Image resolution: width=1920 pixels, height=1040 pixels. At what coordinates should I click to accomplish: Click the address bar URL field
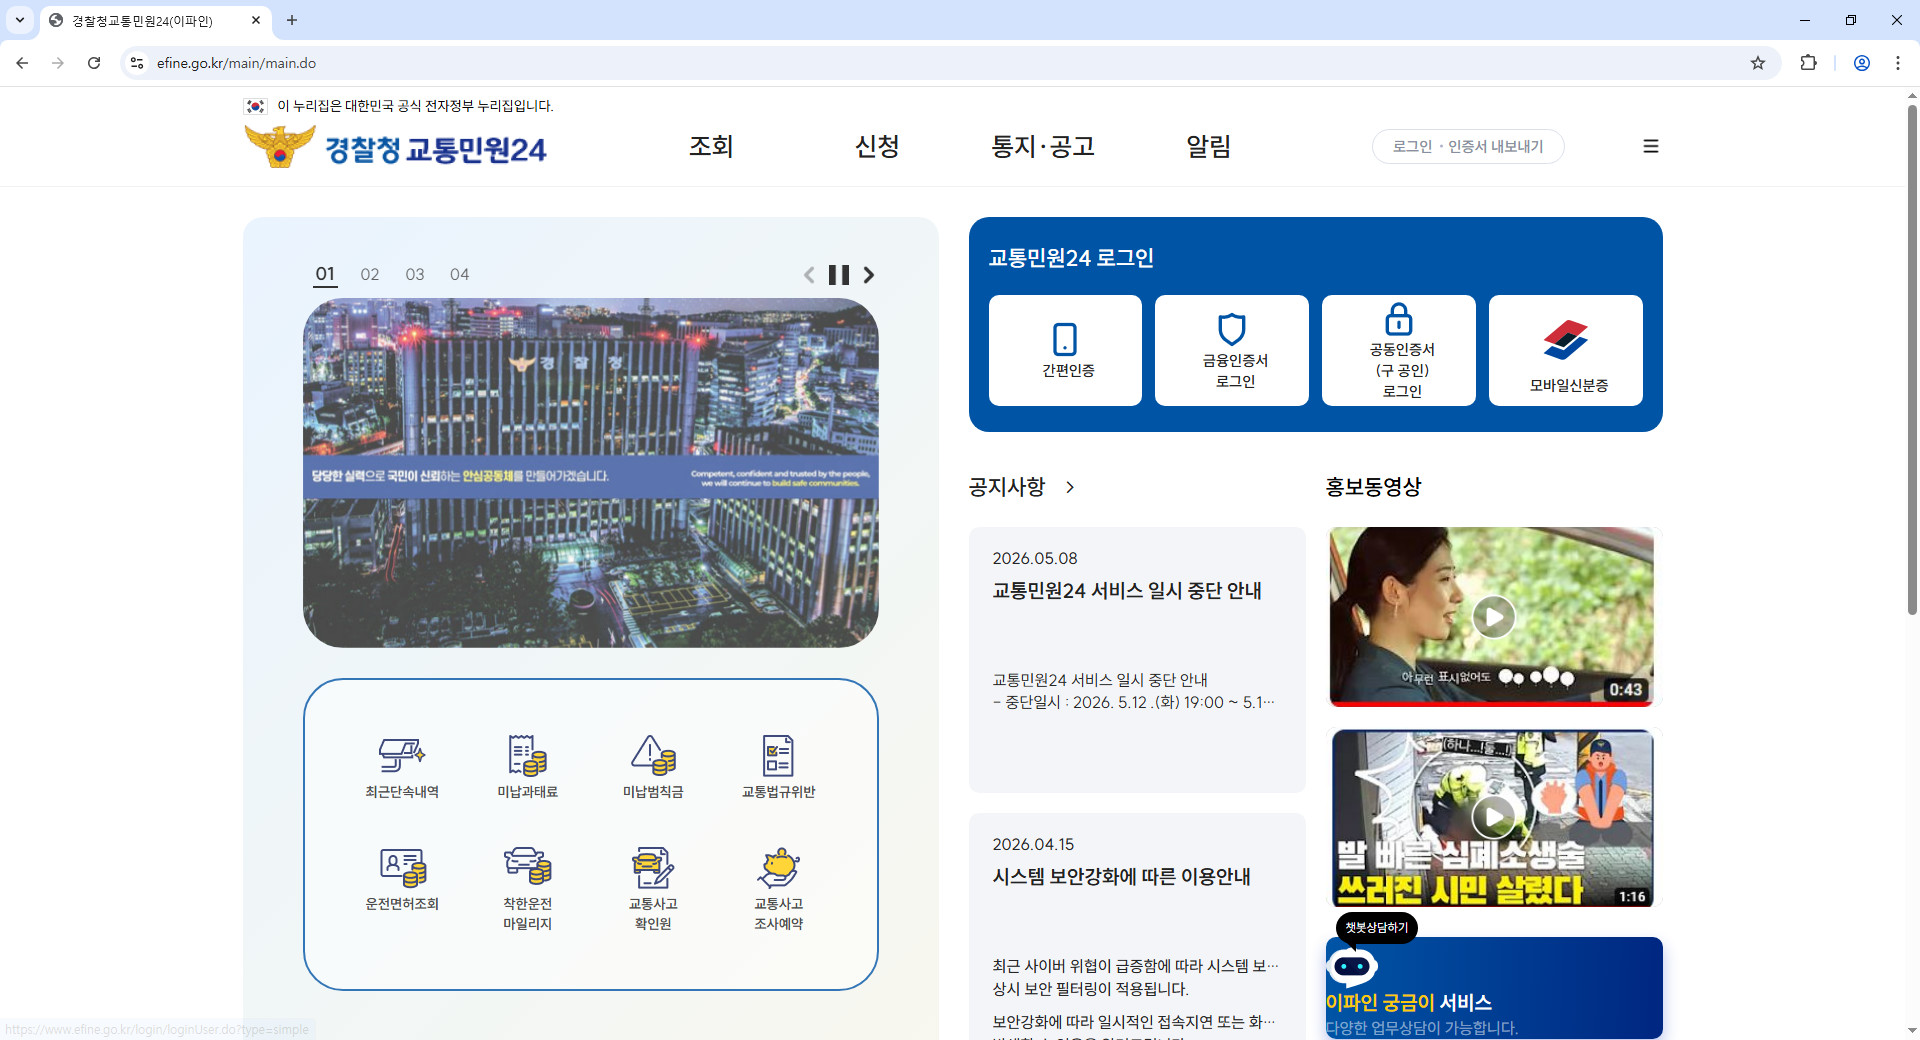pyautogui.click(x=950, y=63)
